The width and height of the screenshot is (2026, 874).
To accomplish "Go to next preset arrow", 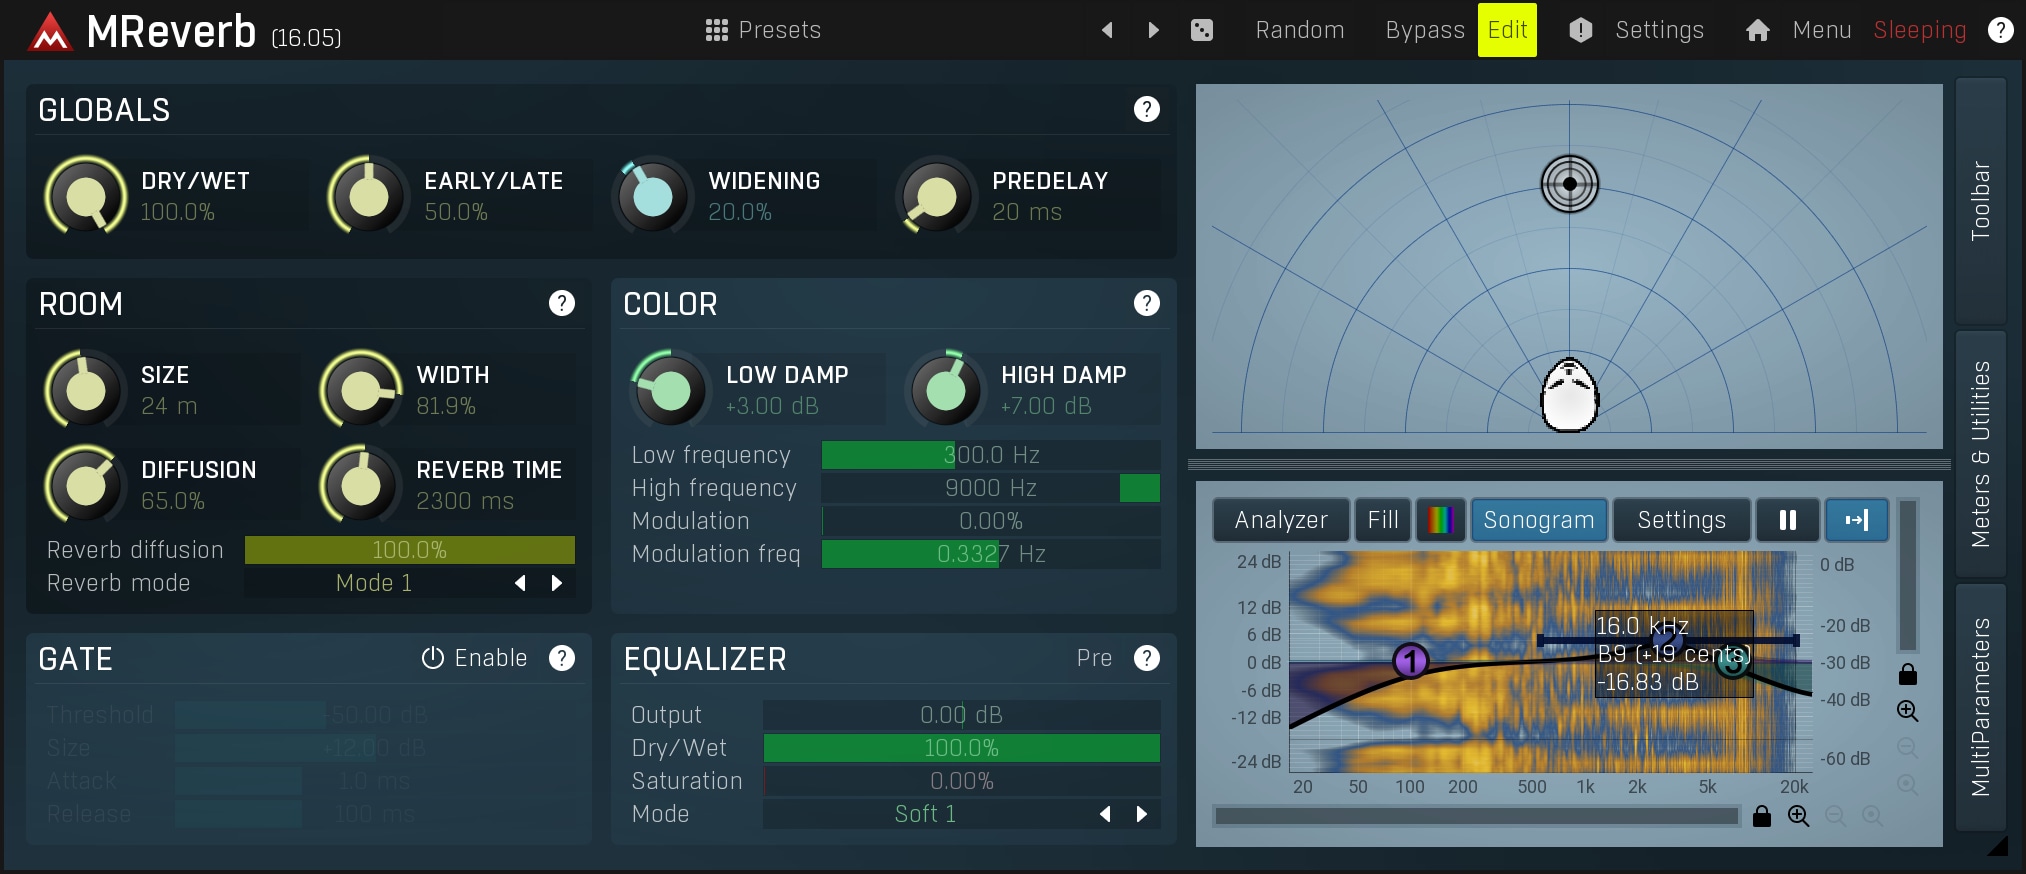I will click(x=1153, y=30).
